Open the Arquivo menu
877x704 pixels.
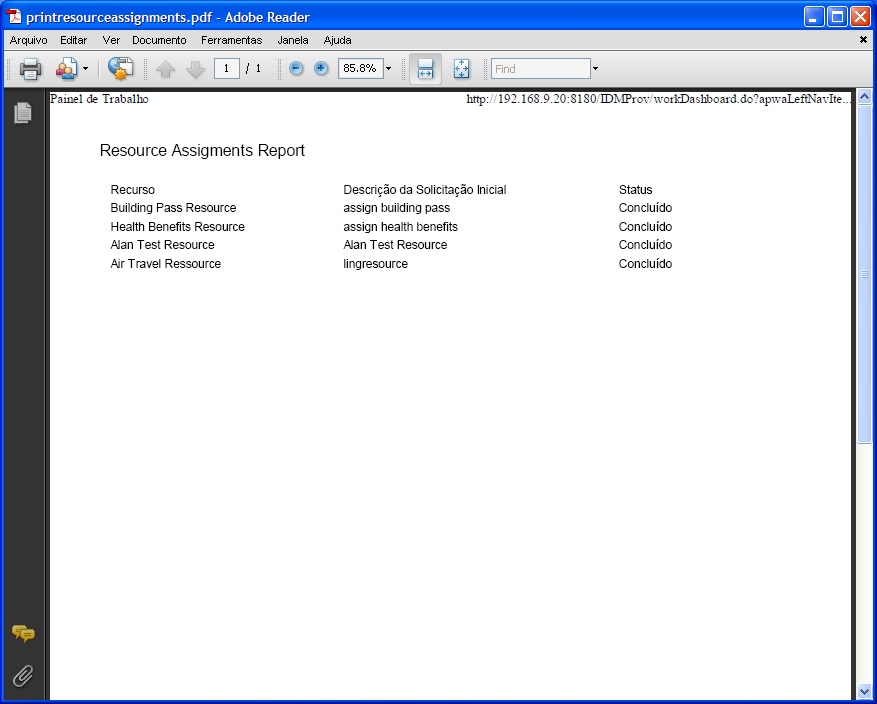click(29, 40)
